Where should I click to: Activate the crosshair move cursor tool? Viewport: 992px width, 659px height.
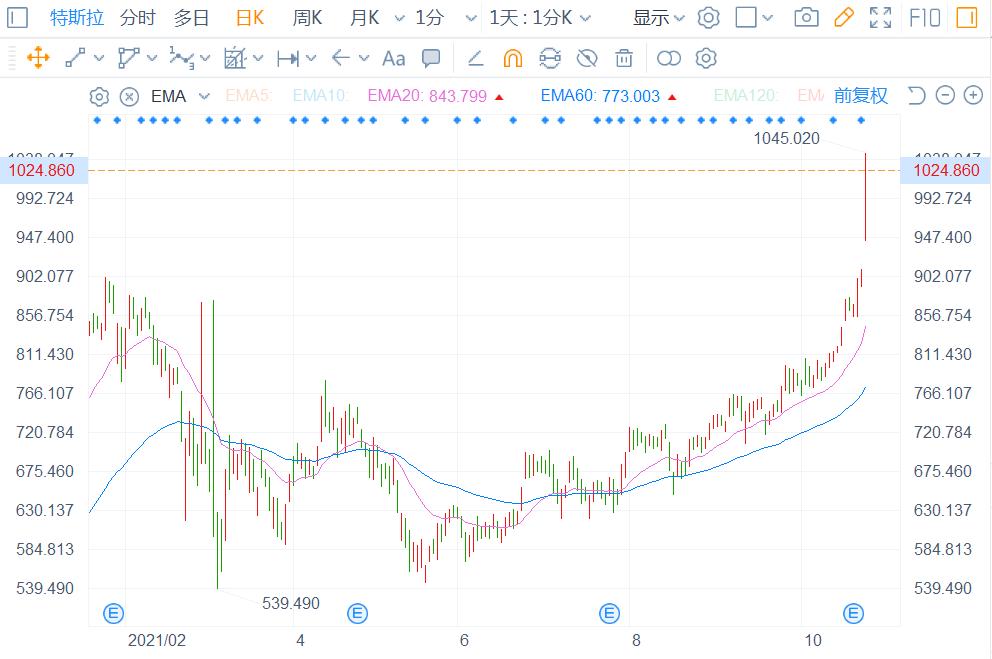tap(38, 58)
